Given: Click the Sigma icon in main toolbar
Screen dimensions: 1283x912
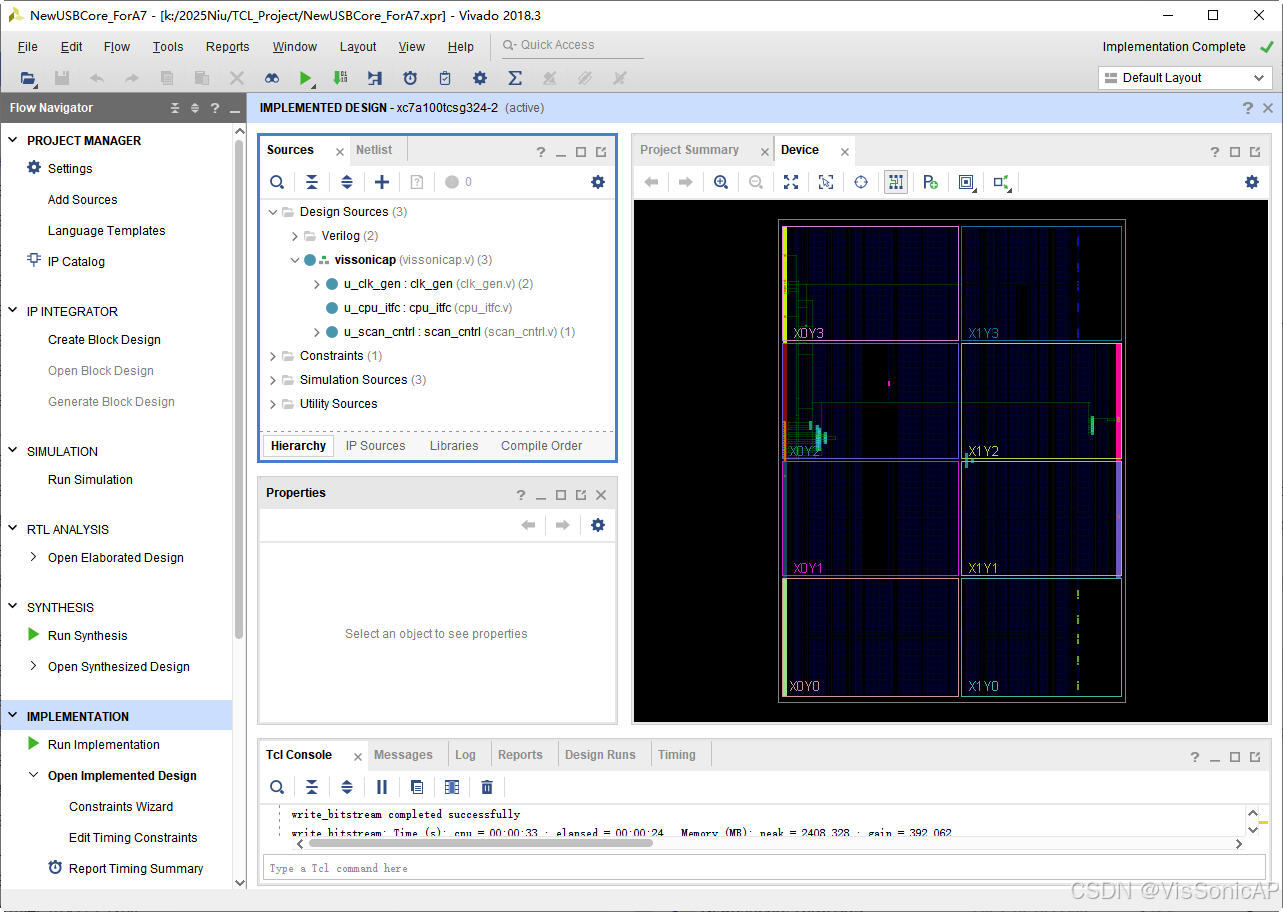Looking at the screenshot, I should point(515,78).
